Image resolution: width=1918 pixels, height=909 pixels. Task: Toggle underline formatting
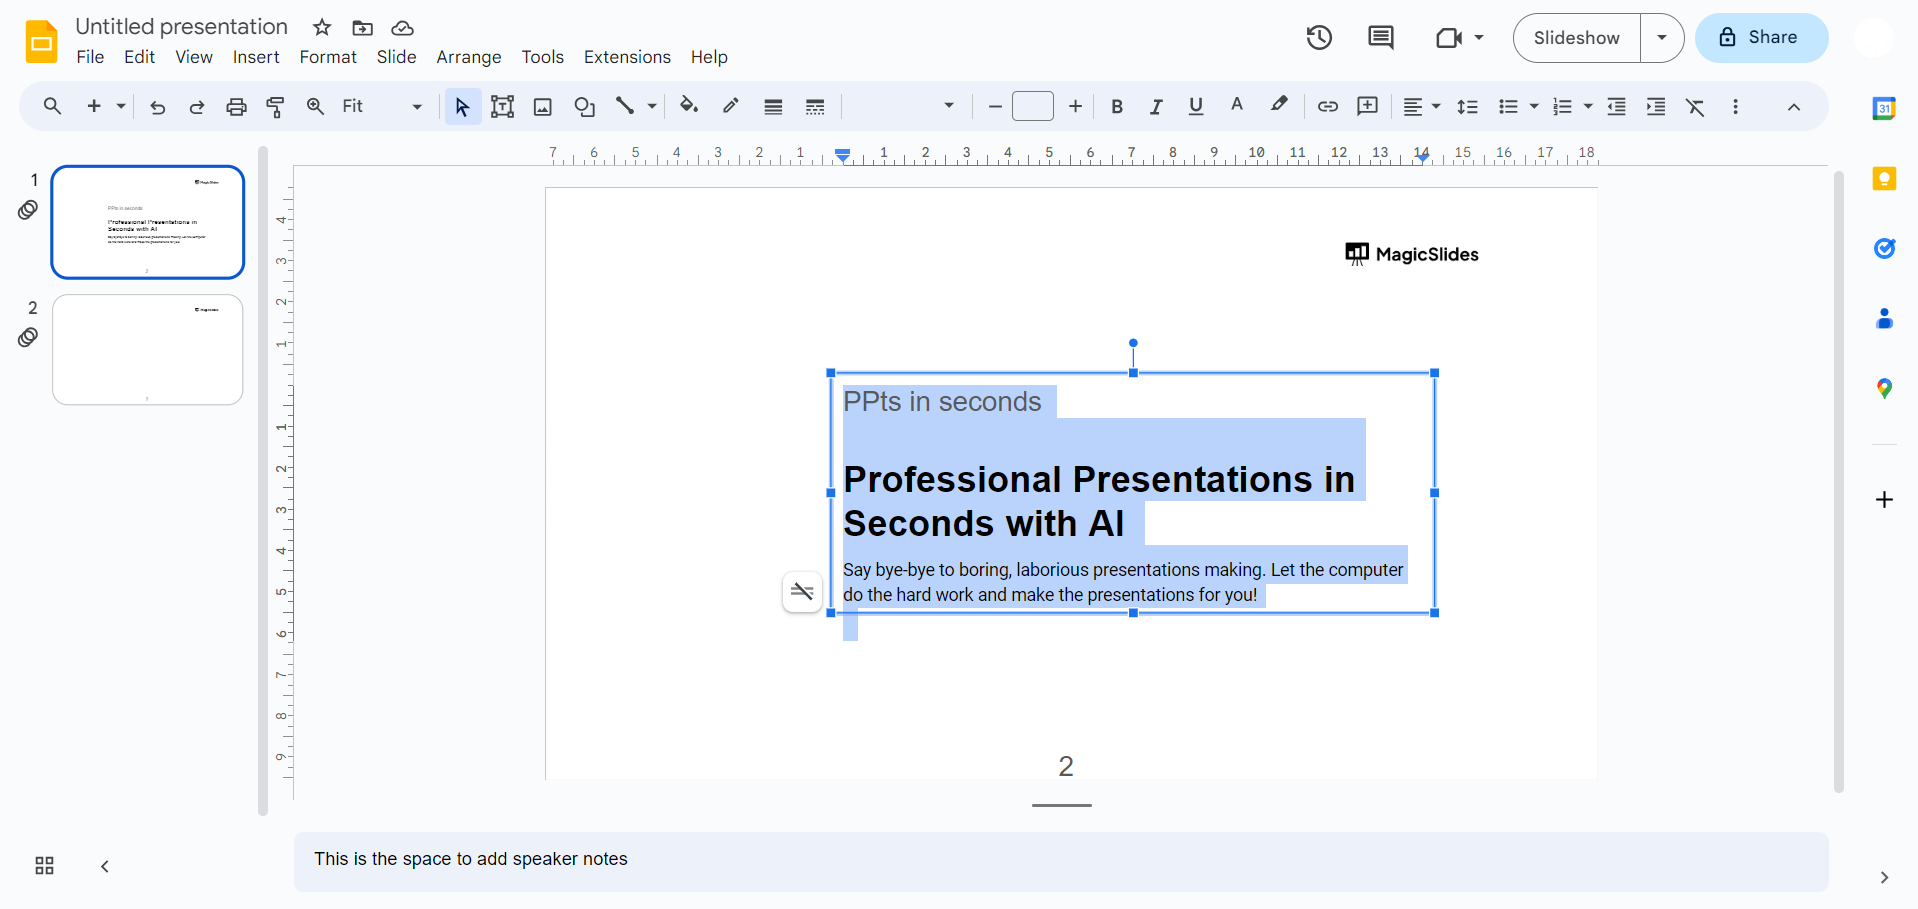[x=1195, y=107]
